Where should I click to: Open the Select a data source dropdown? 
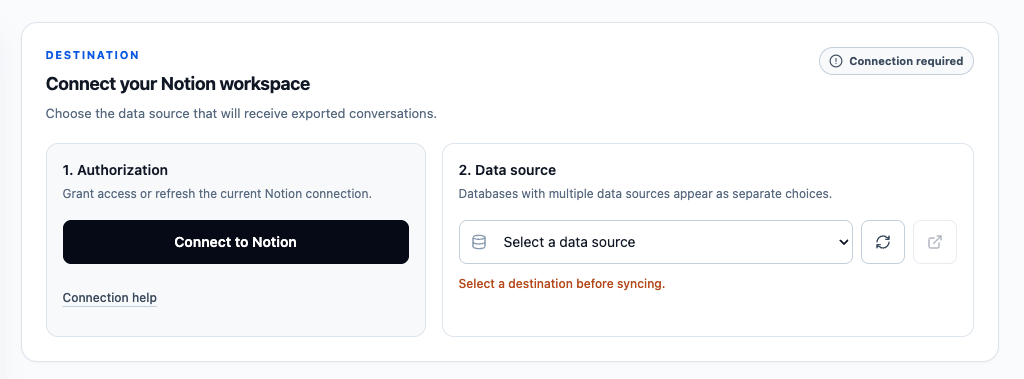pyautogui.click(x=656, y=242)
